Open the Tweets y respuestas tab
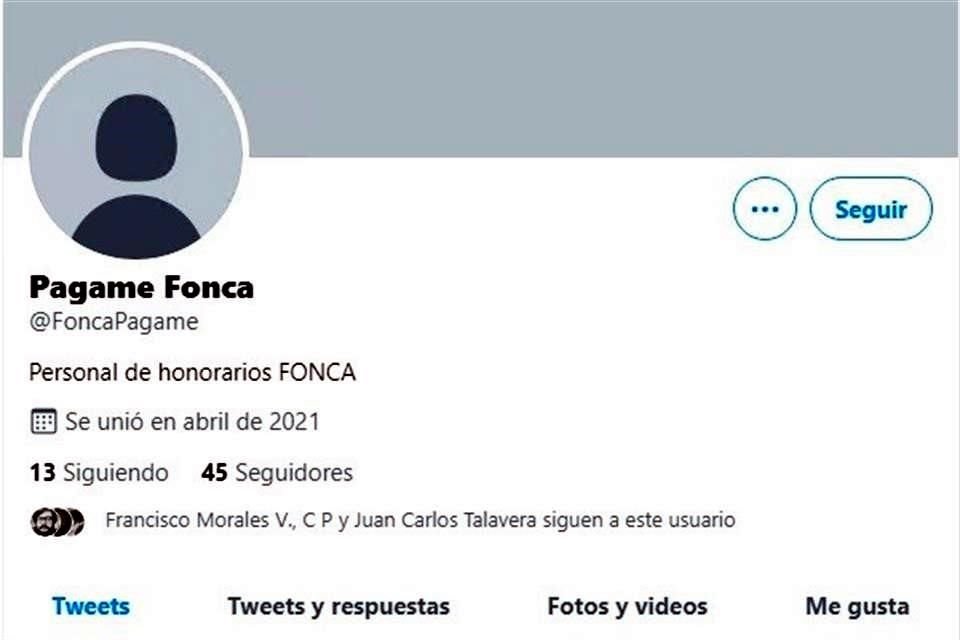The image size is (960, 640). pyautogui.click(x=339, y=606)
